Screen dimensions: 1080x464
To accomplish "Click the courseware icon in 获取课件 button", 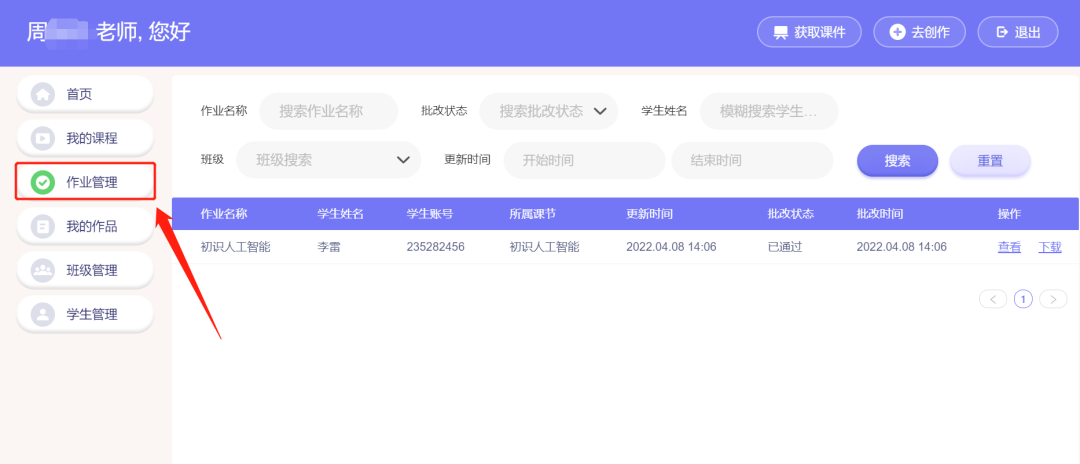I will click(780, 32).
